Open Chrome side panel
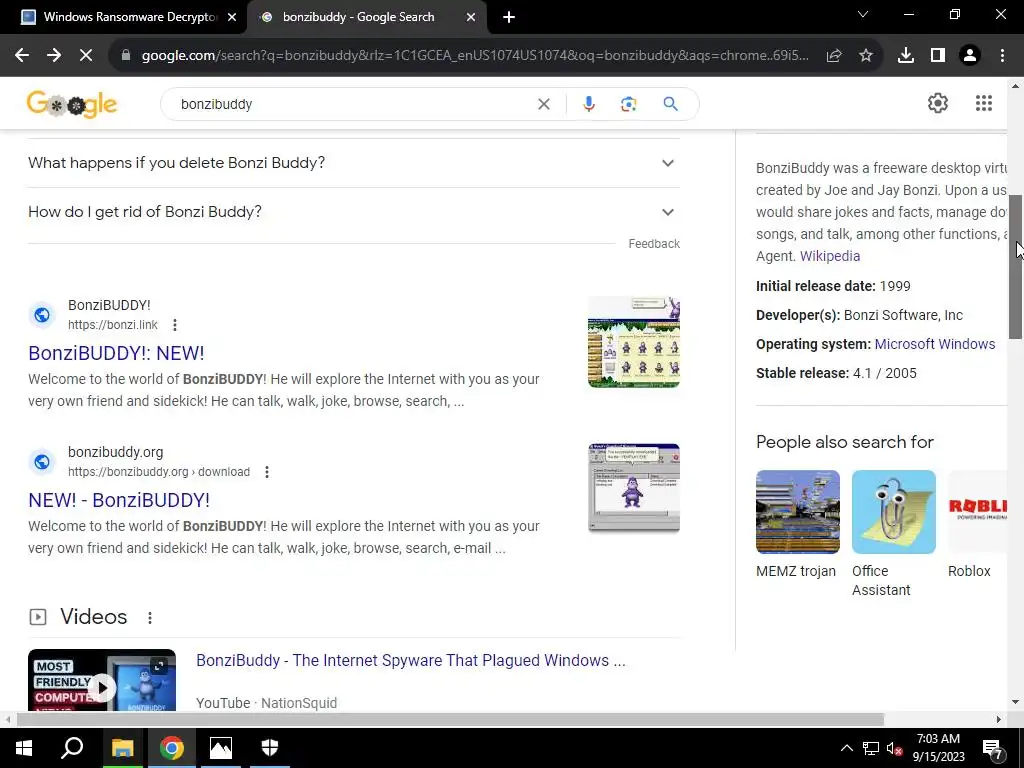 [938, 56]
